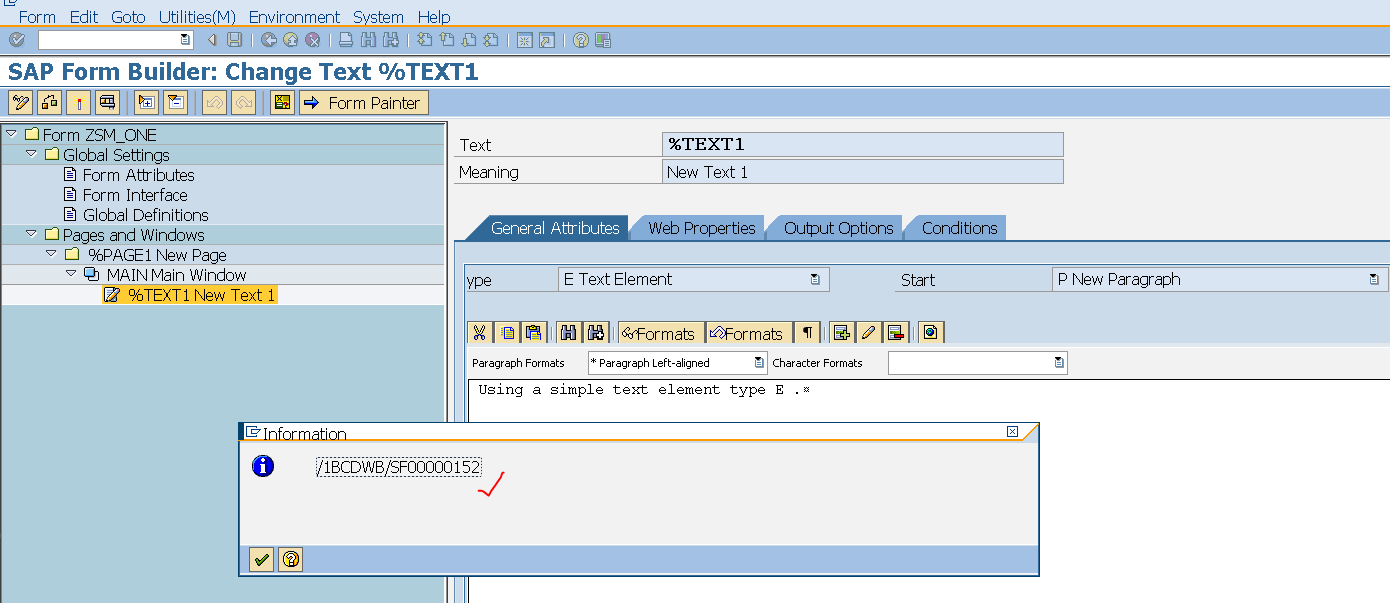The image size is (1390, 603).
Task: Toggle paragraph marks with the Pilcrow icon
Action: [x=808, y=332]
